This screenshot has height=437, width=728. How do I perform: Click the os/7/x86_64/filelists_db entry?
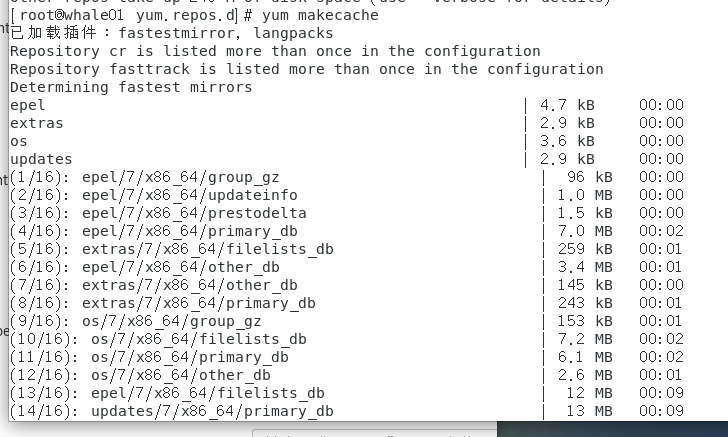(198, 339)
